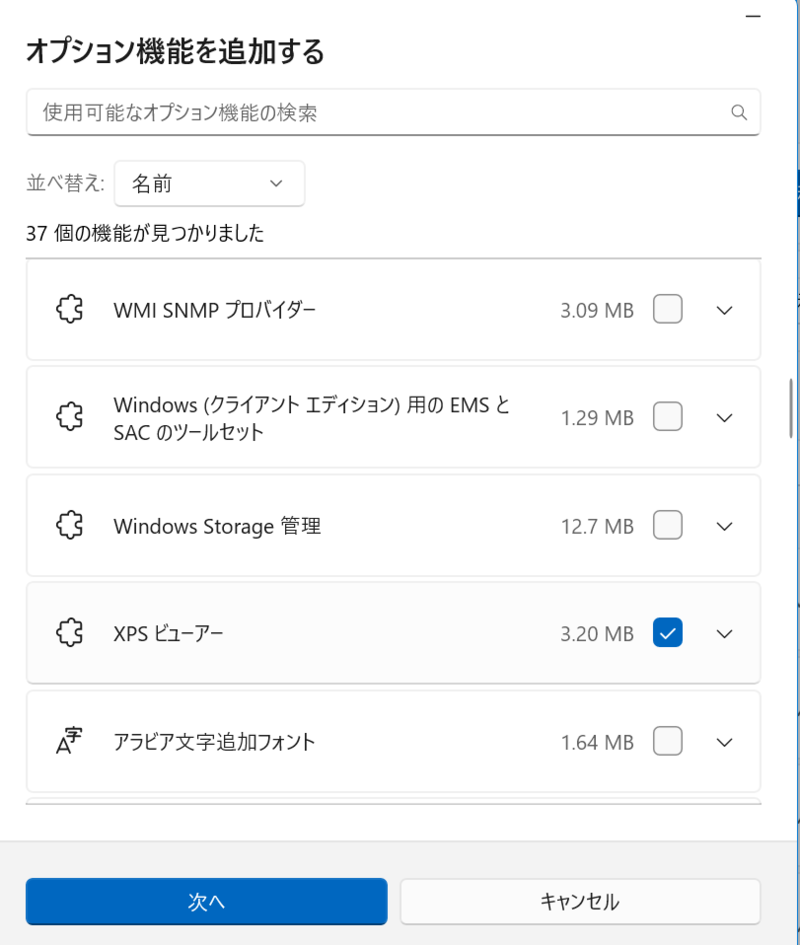800x945 pixels.
Task: Expand WMI SNMP provider details
Action: click(726, 310)
